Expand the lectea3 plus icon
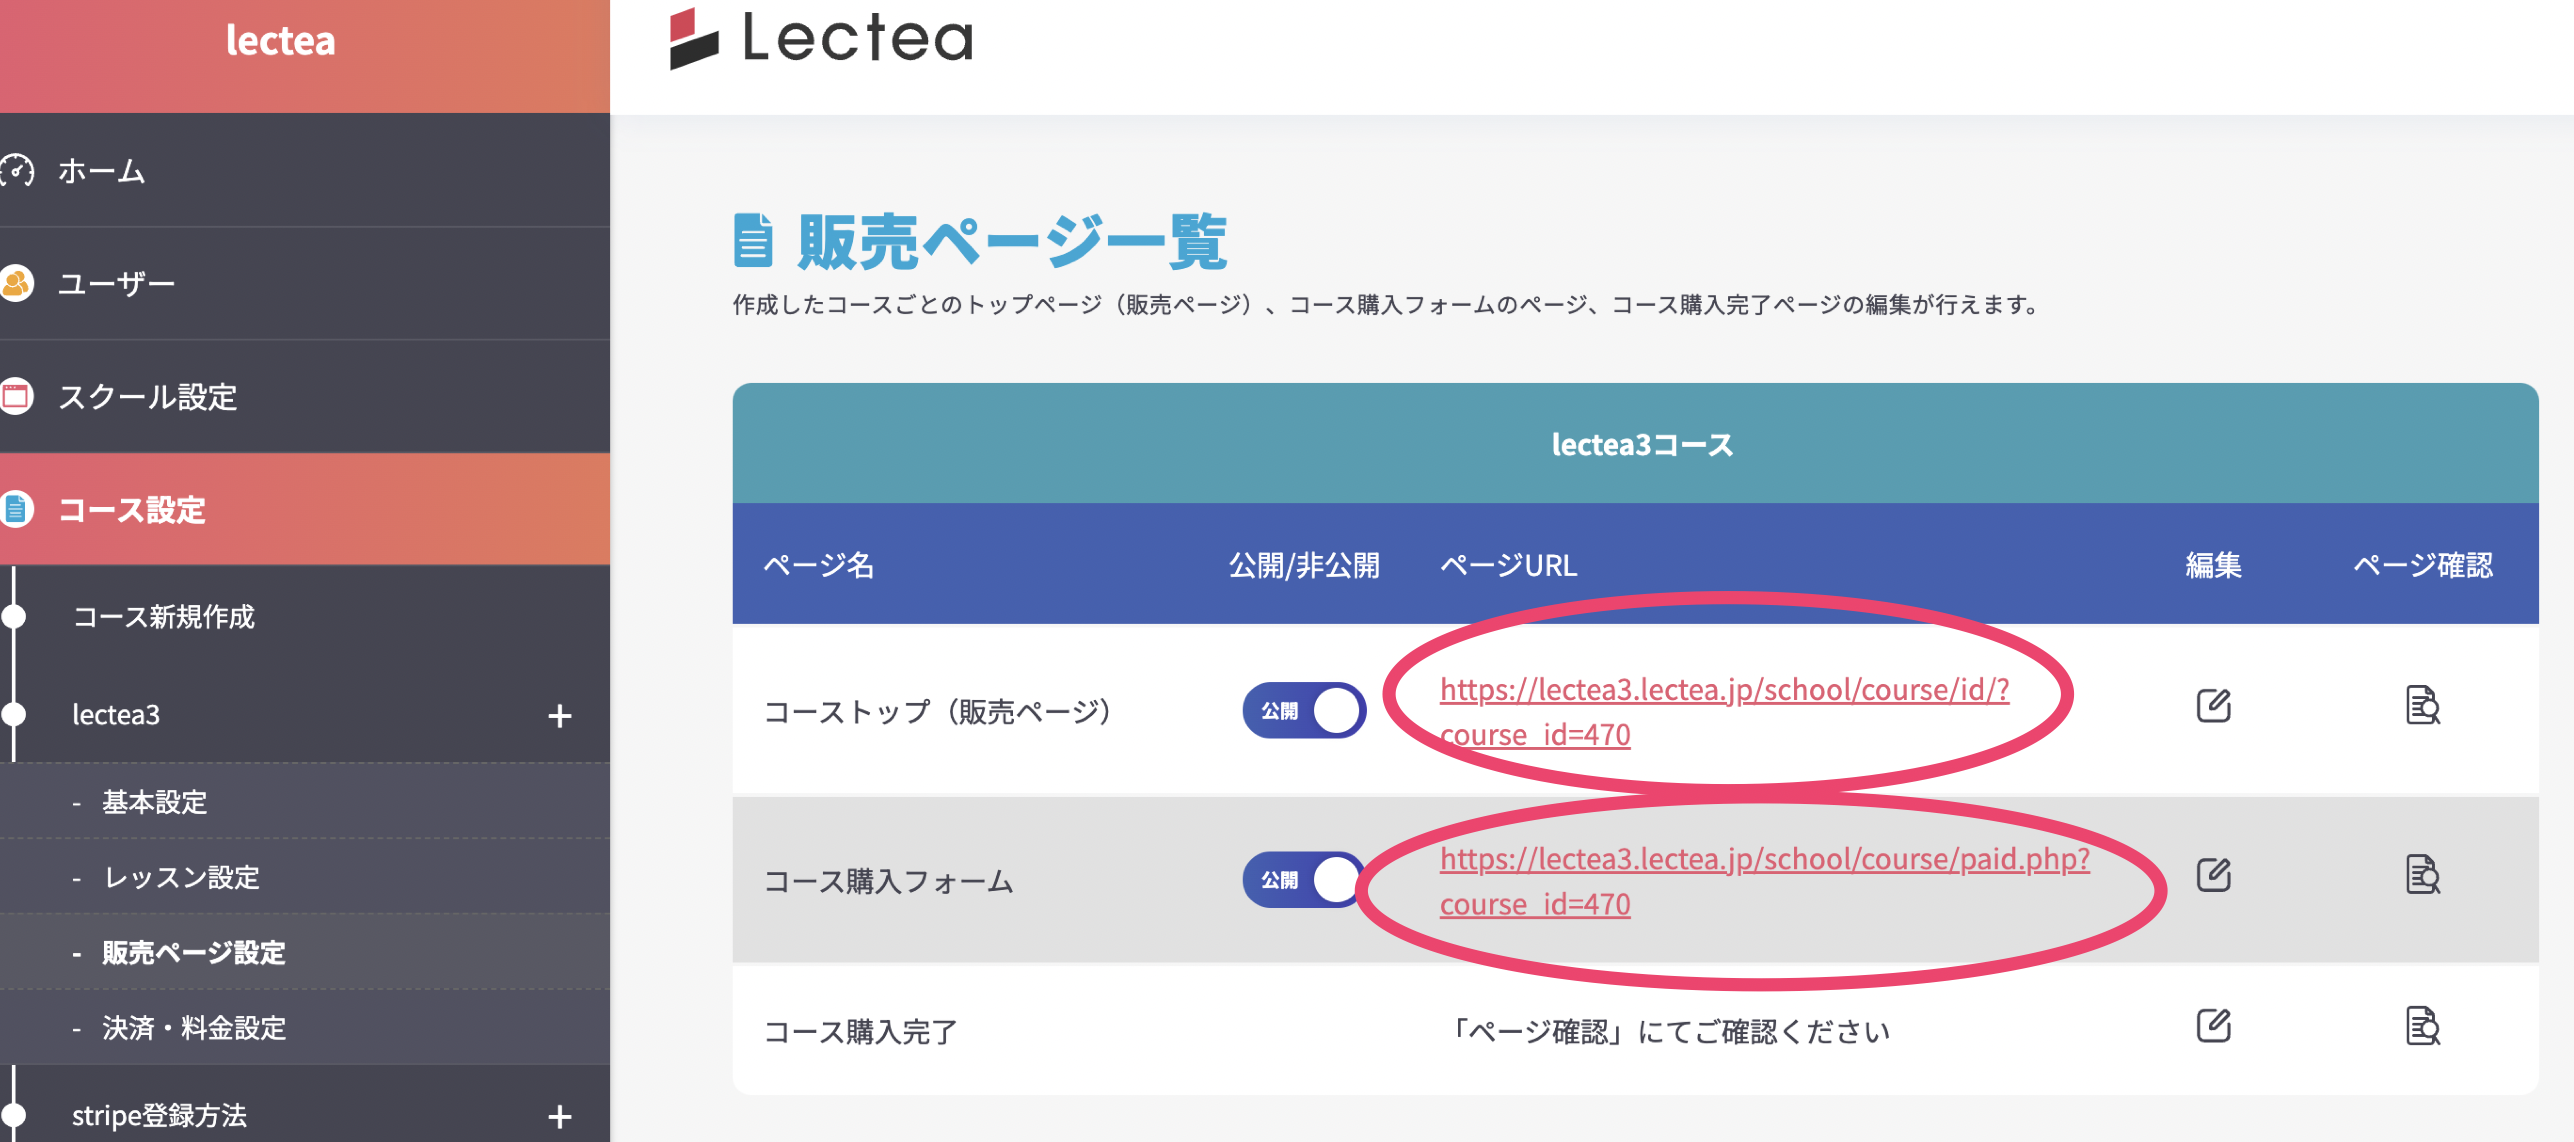The height and width of the screenshot is (1142, 2574). [560, 716]
